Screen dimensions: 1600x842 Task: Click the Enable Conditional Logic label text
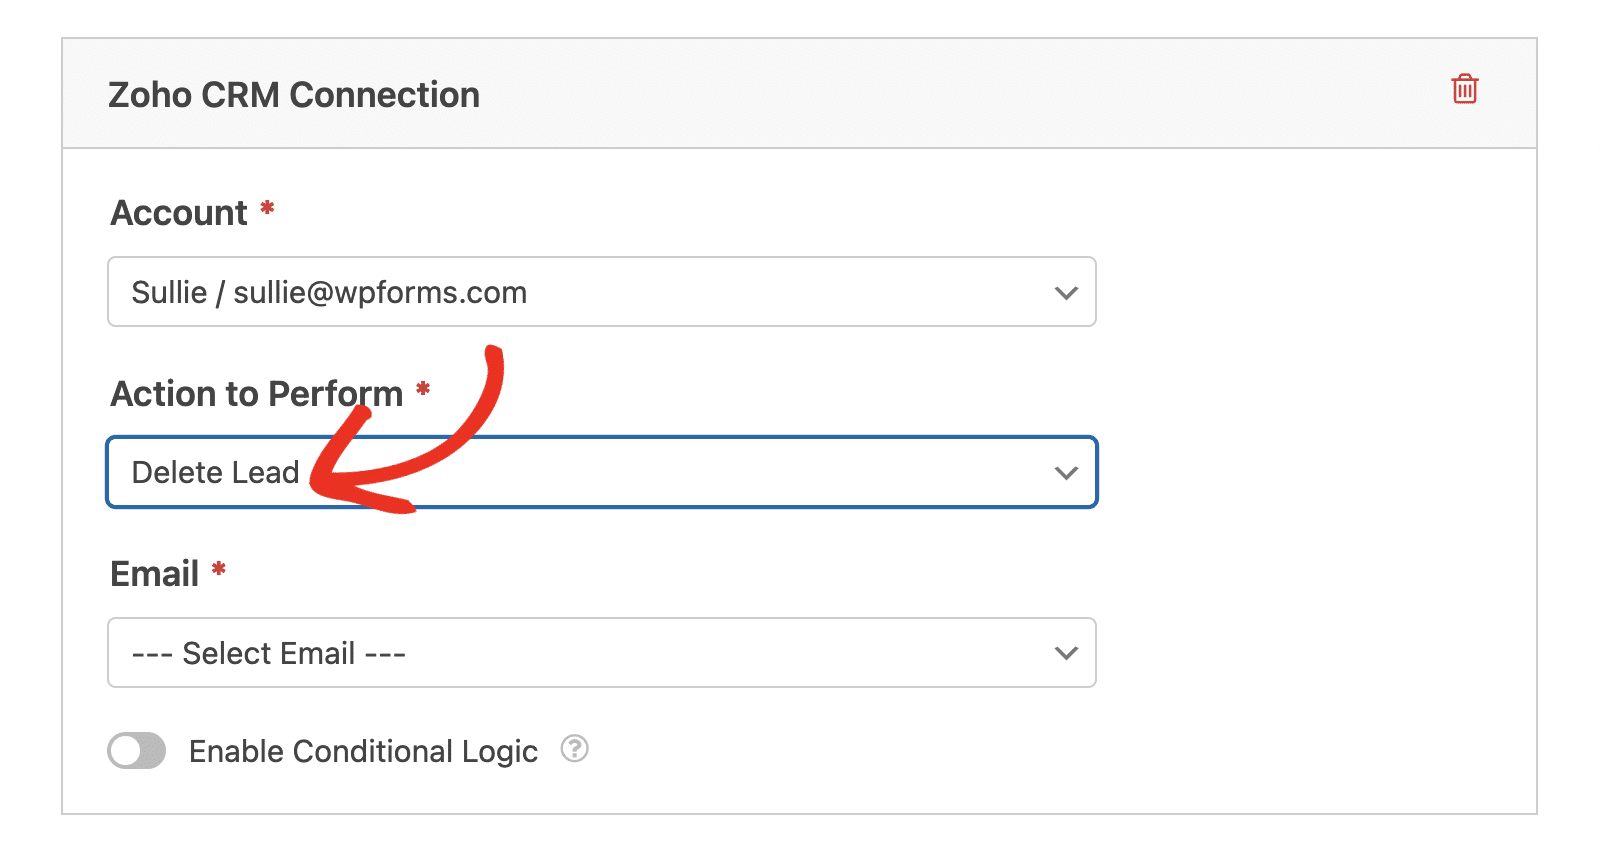click(363, 751)
